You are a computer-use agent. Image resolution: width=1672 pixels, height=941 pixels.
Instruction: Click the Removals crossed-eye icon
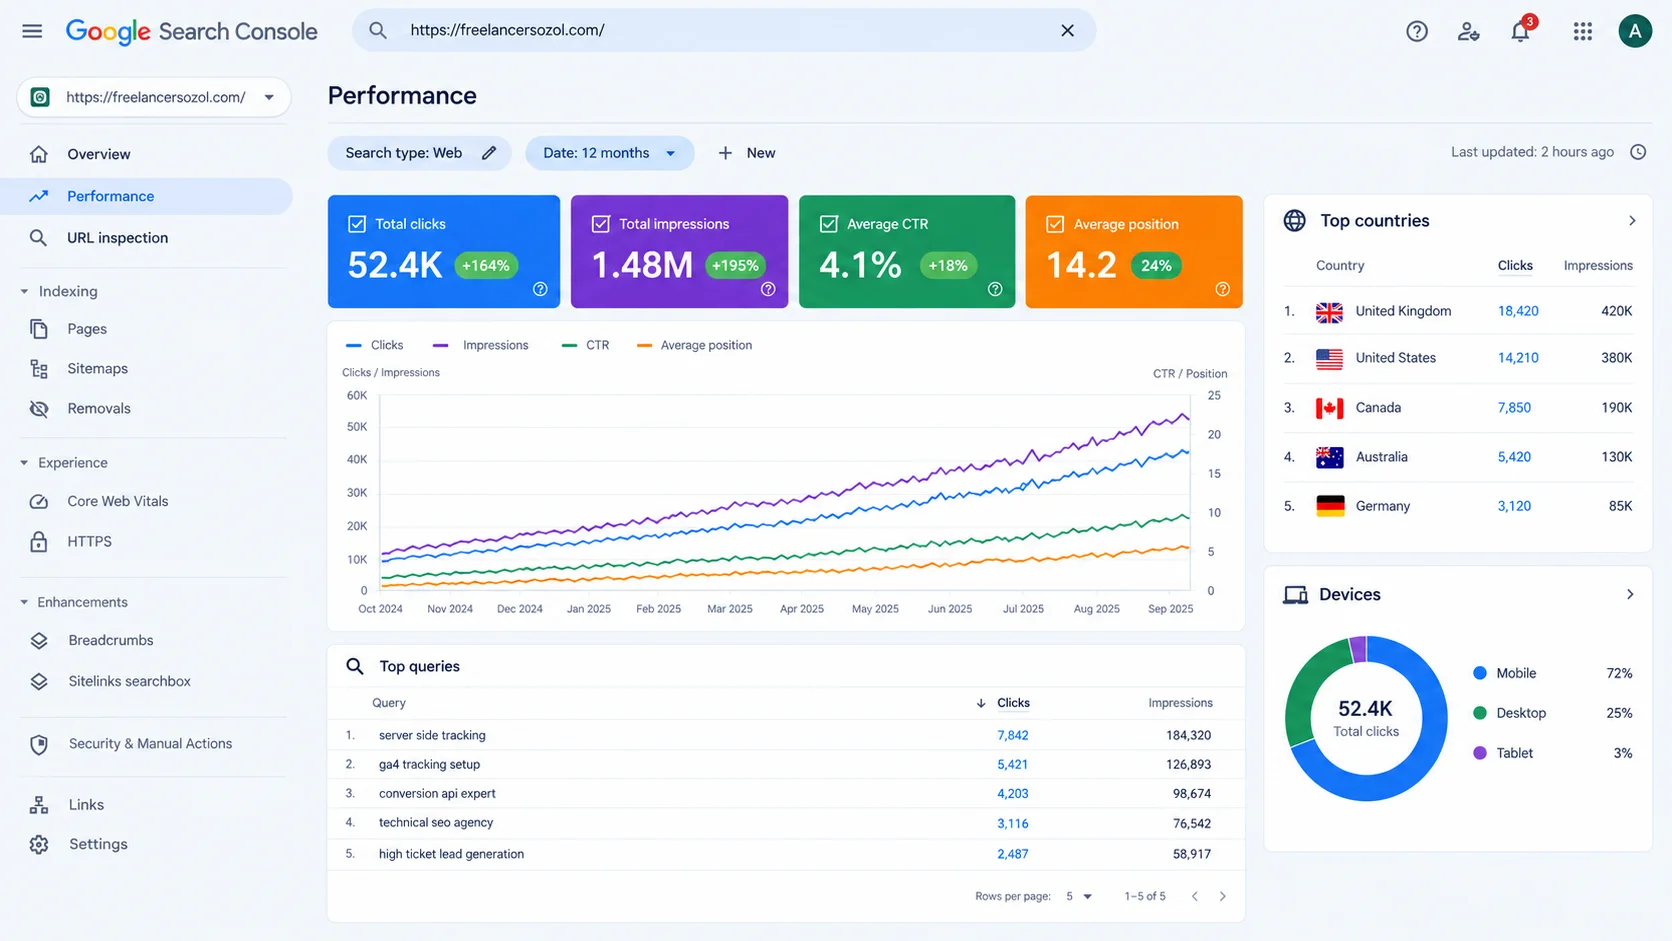(39, 409)
